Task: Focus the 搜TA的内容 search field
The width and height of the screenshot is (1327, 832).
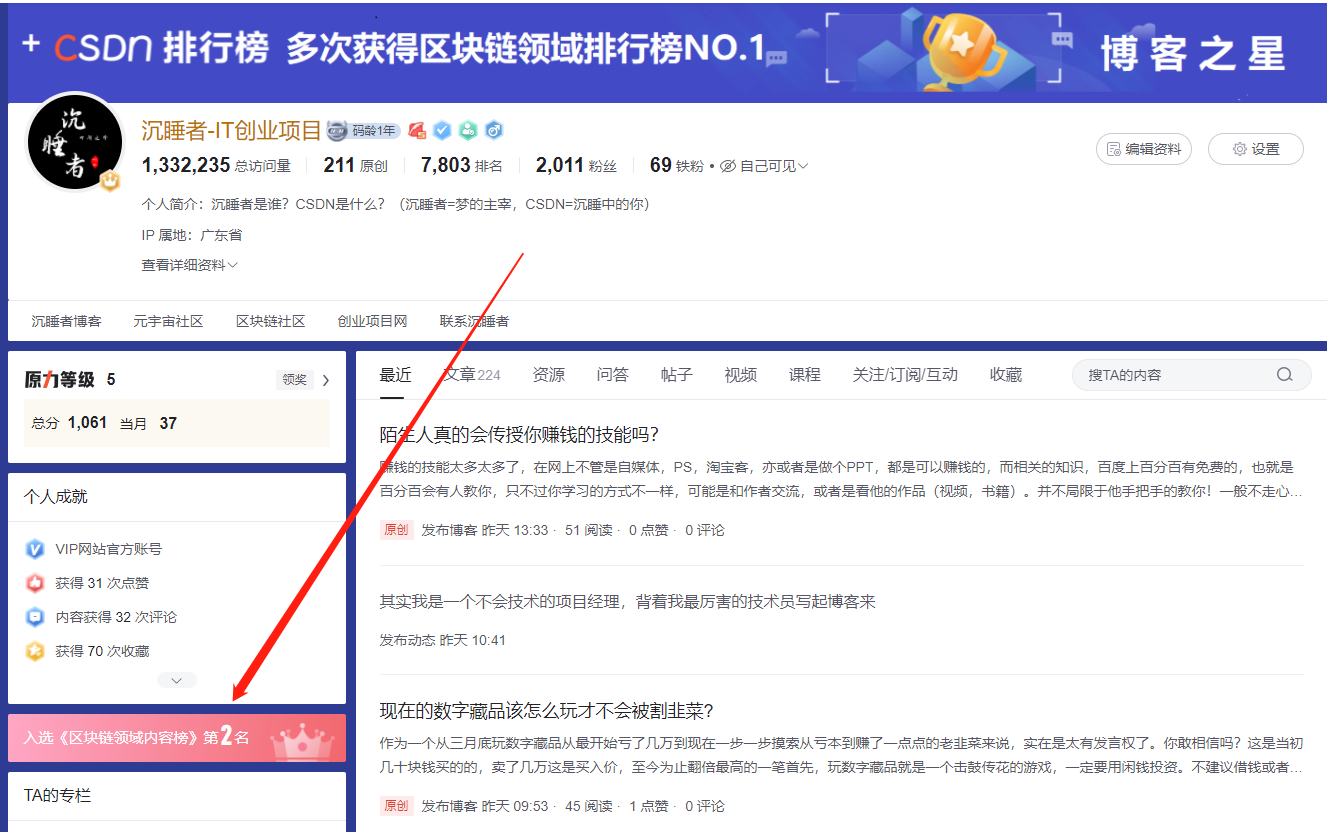Action: click(x=1191, y=375)
